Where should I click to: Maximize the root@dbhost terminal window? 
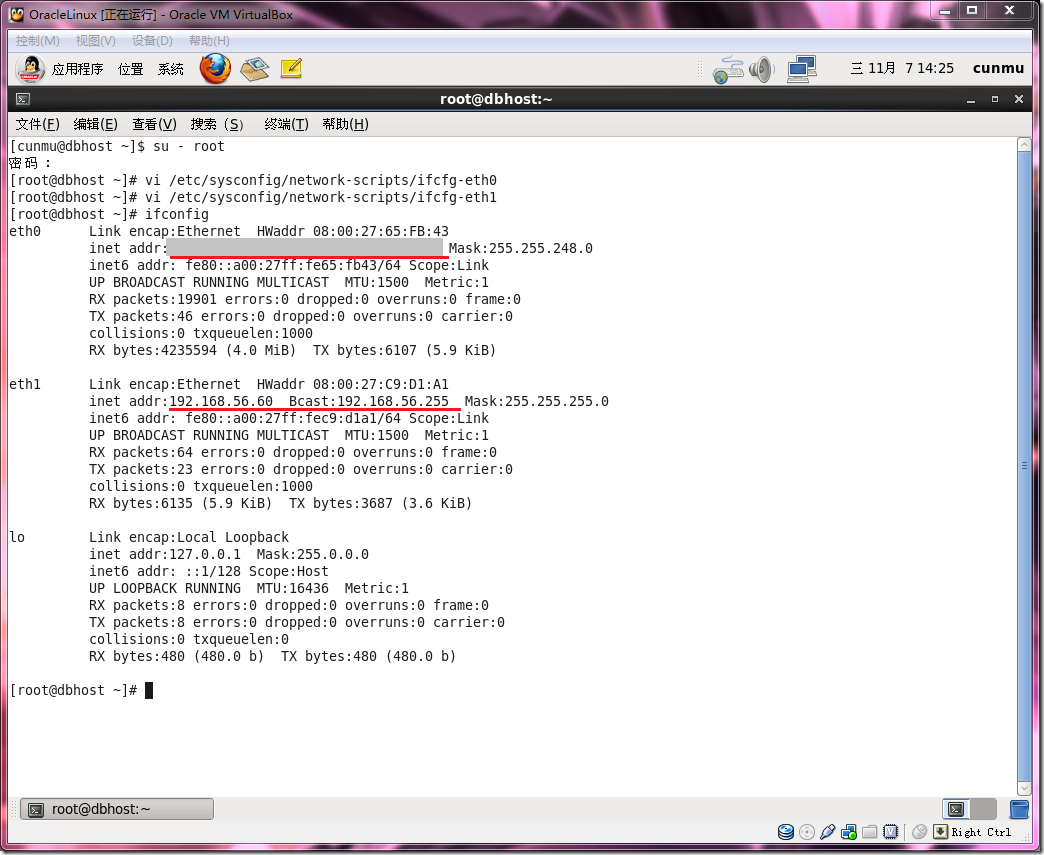[995, 99]
